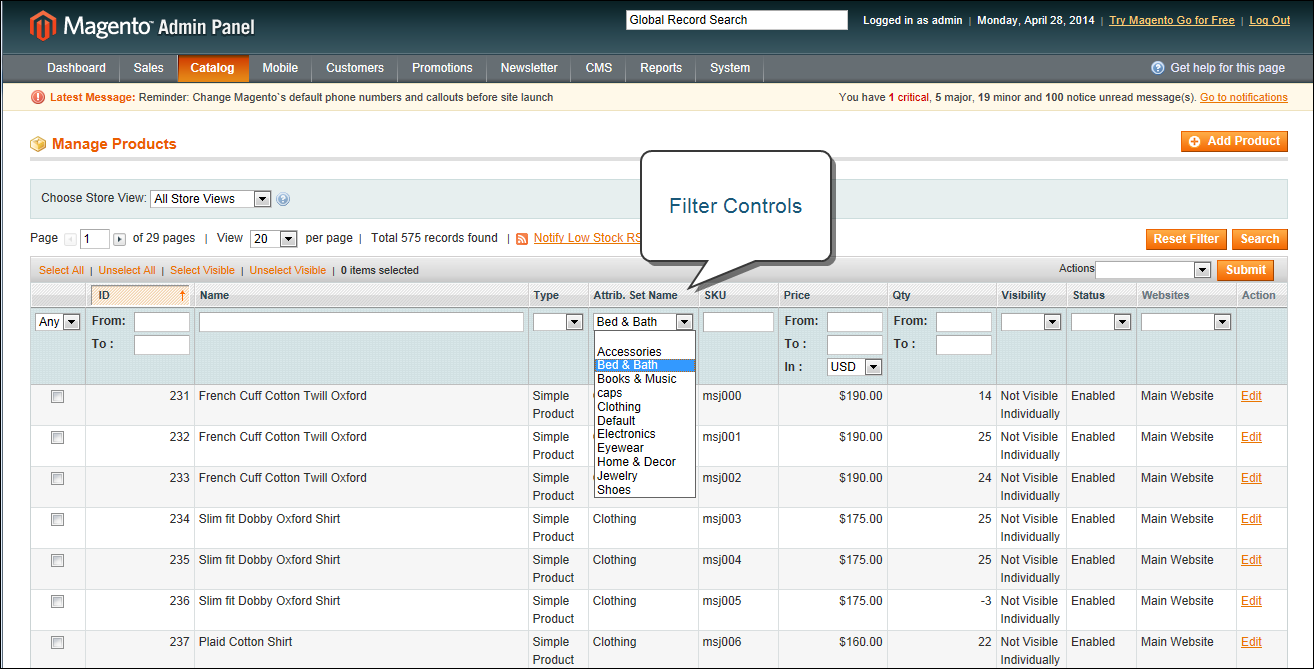Screen dimensions: 1314x669
Task: Click the Manage Products box icon
Action: 38,144
